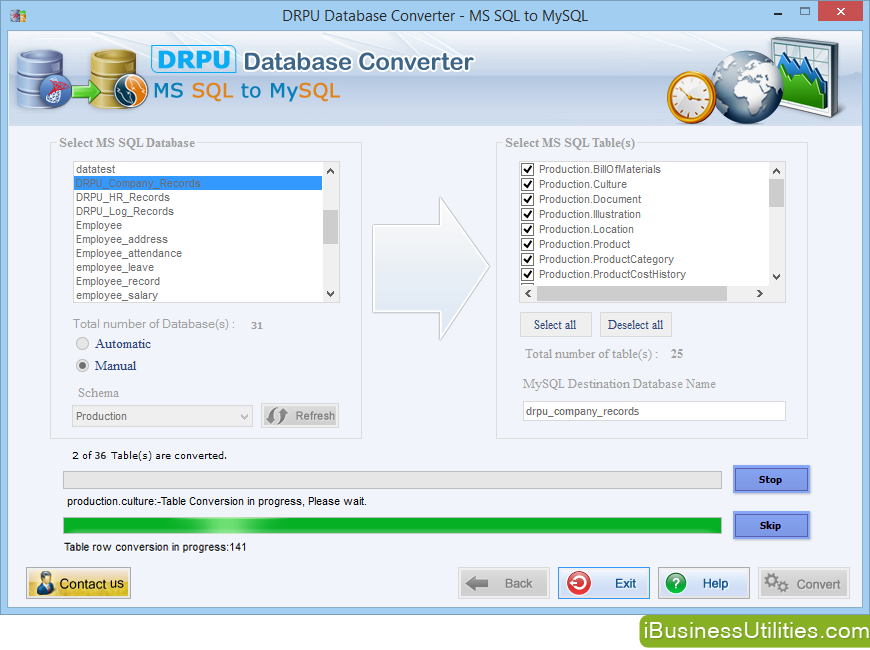This screenshot has height=650, width=870.
Task: Click the app icon in title bar
Action: [x=18, y=16]
